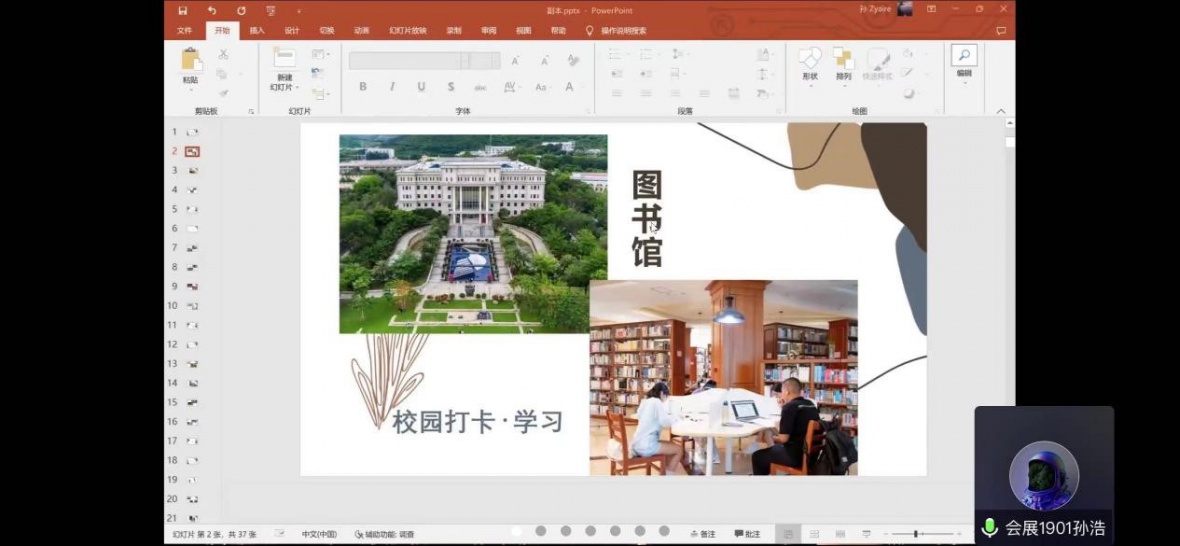Toggle Underline formatting
This screenshot has width=1180, height=546.
(421, 87)
